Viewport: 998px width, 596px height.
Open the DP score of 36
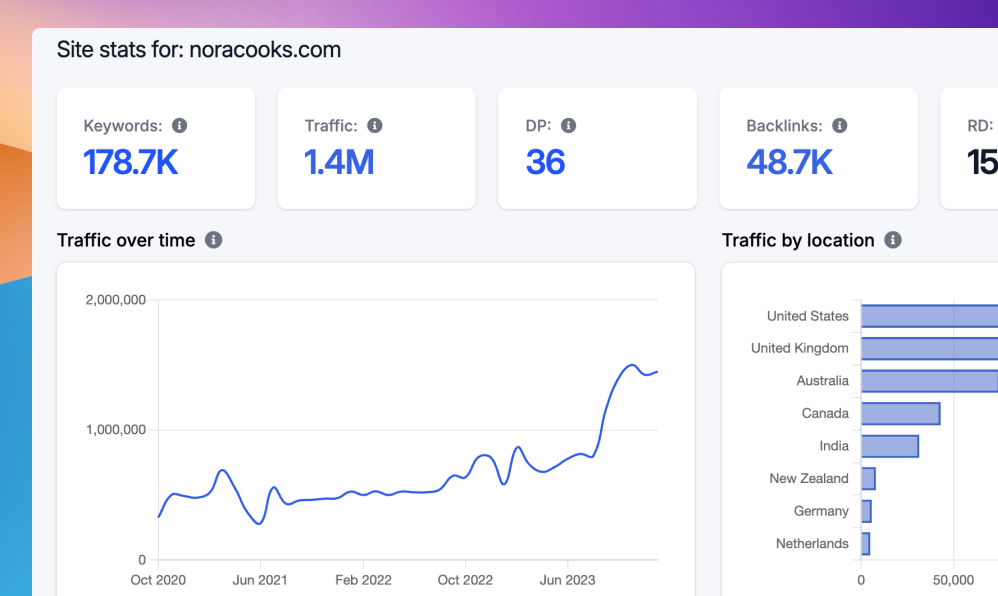545,162
